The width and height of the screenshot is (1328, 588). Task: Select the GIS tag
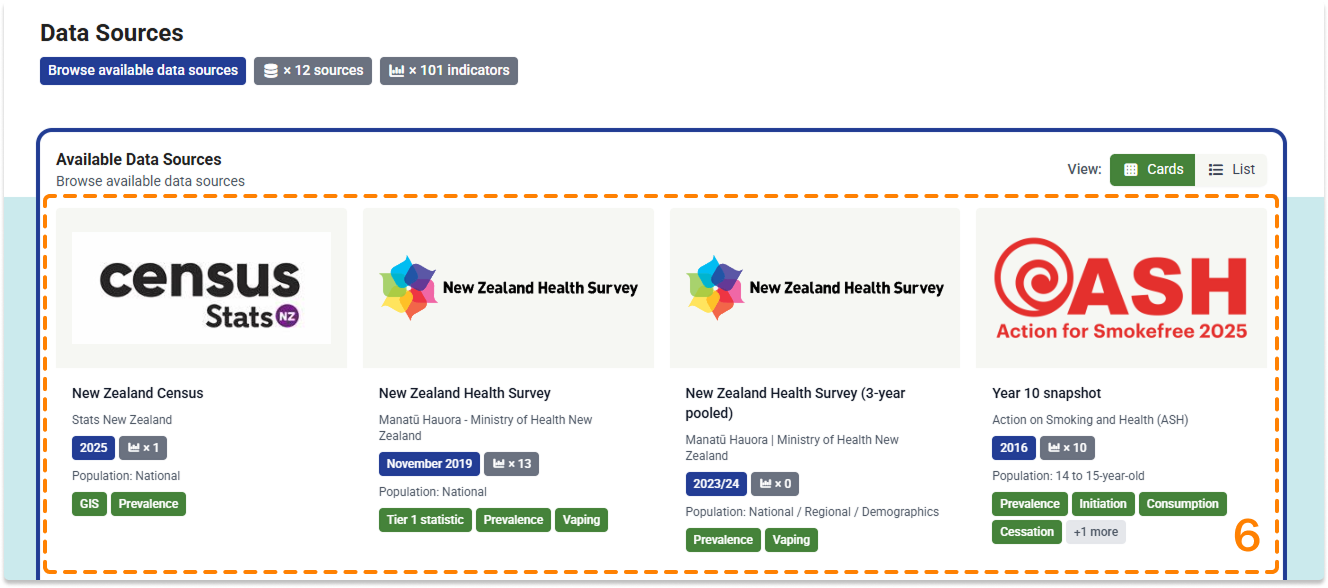88,504
